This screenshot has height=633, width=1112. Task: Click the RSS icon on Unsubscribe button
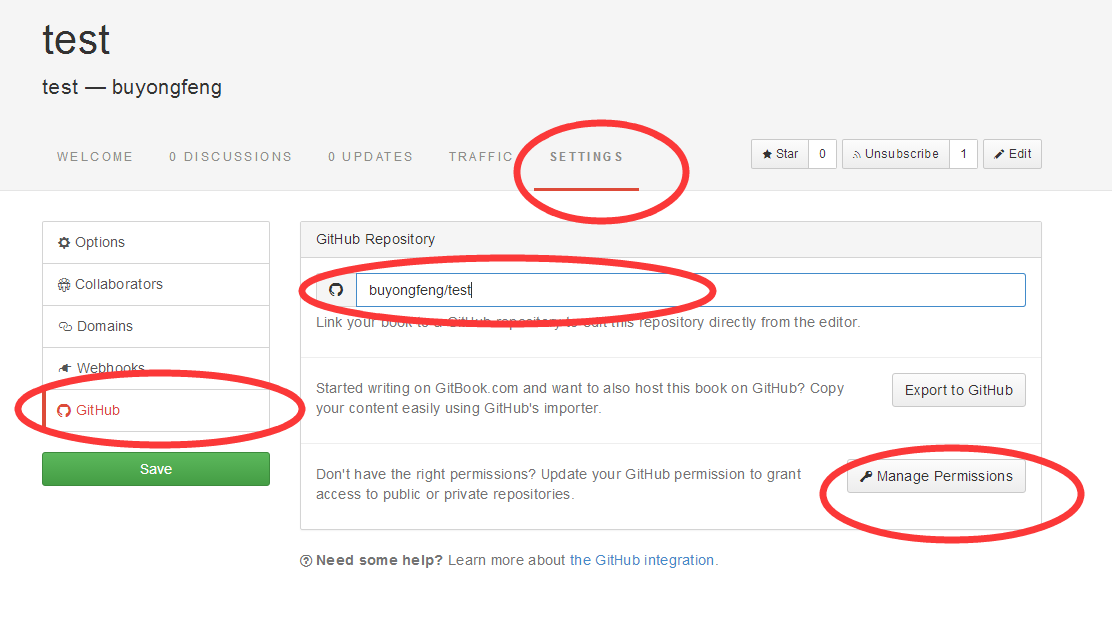(857, 154)
